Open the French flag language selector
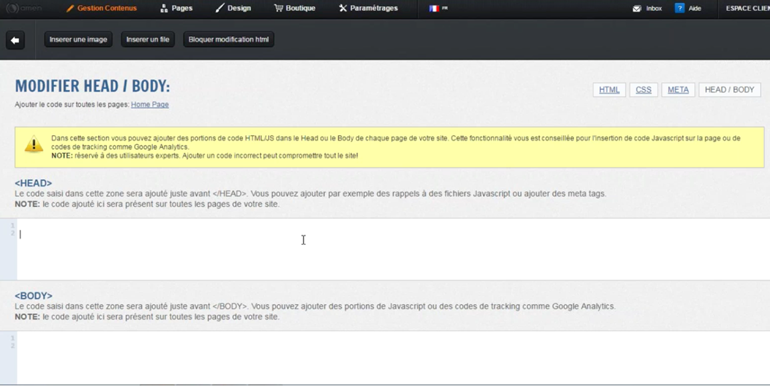 [x=438, y=8]
